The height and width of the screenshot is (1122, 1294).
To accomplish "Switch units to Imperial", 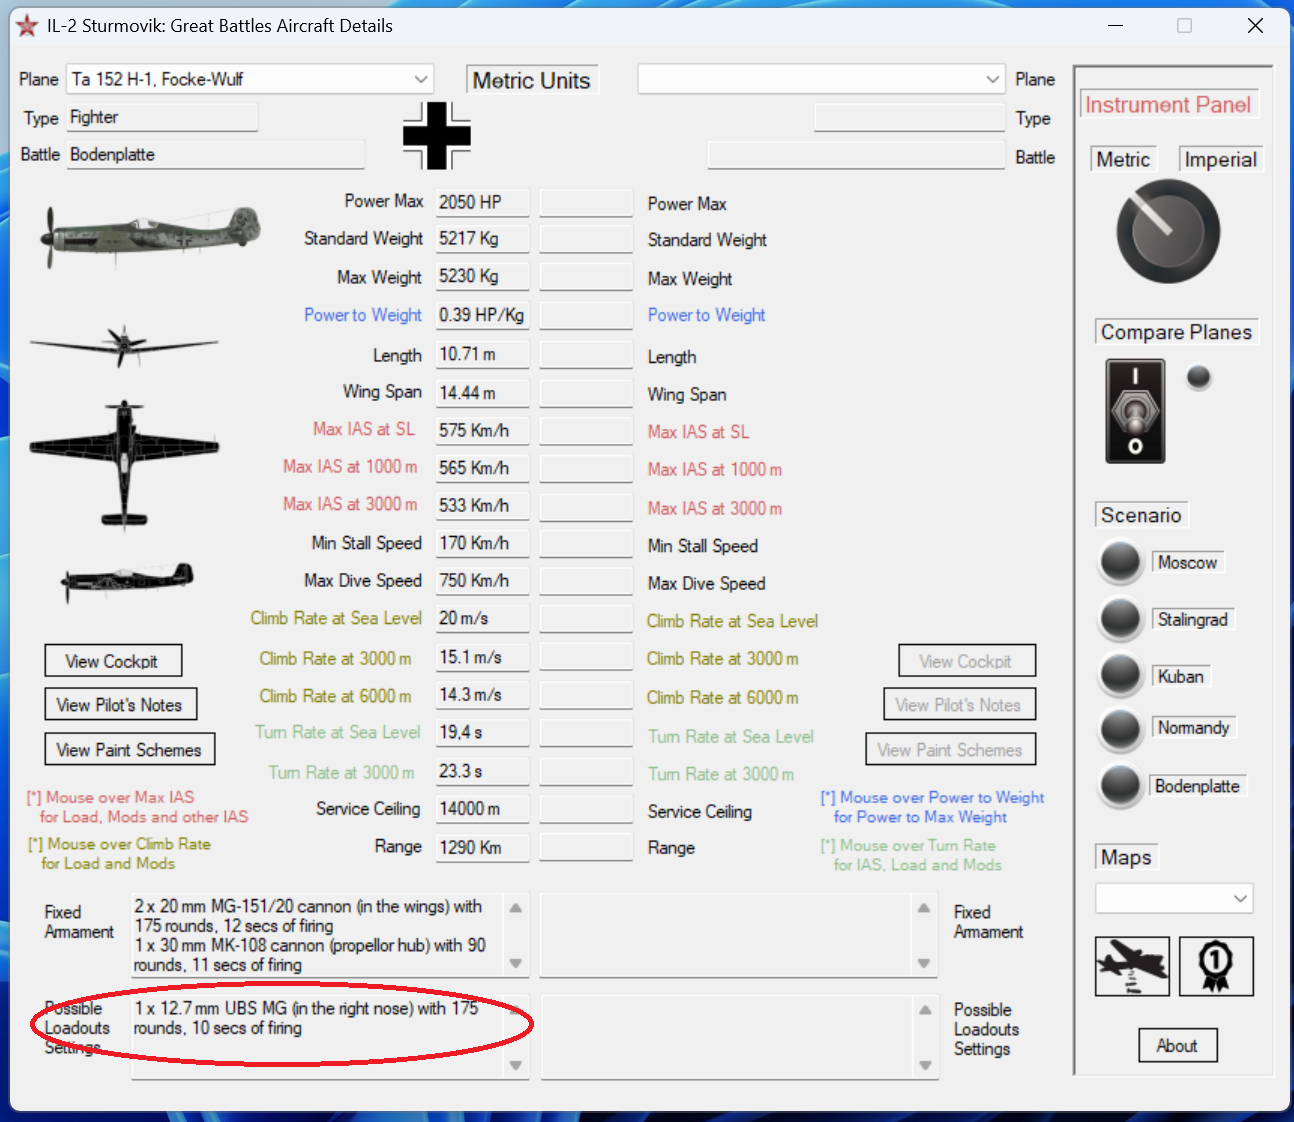I will (1220, 160).
